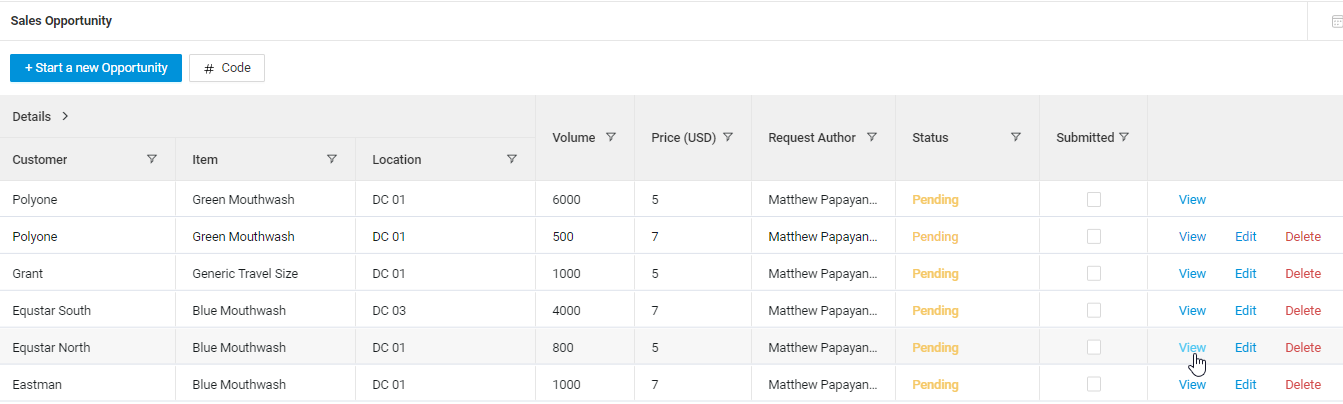Open the Status column filter icon
The height and width of the screenshot is (404, 1343).
[1016, 137]
